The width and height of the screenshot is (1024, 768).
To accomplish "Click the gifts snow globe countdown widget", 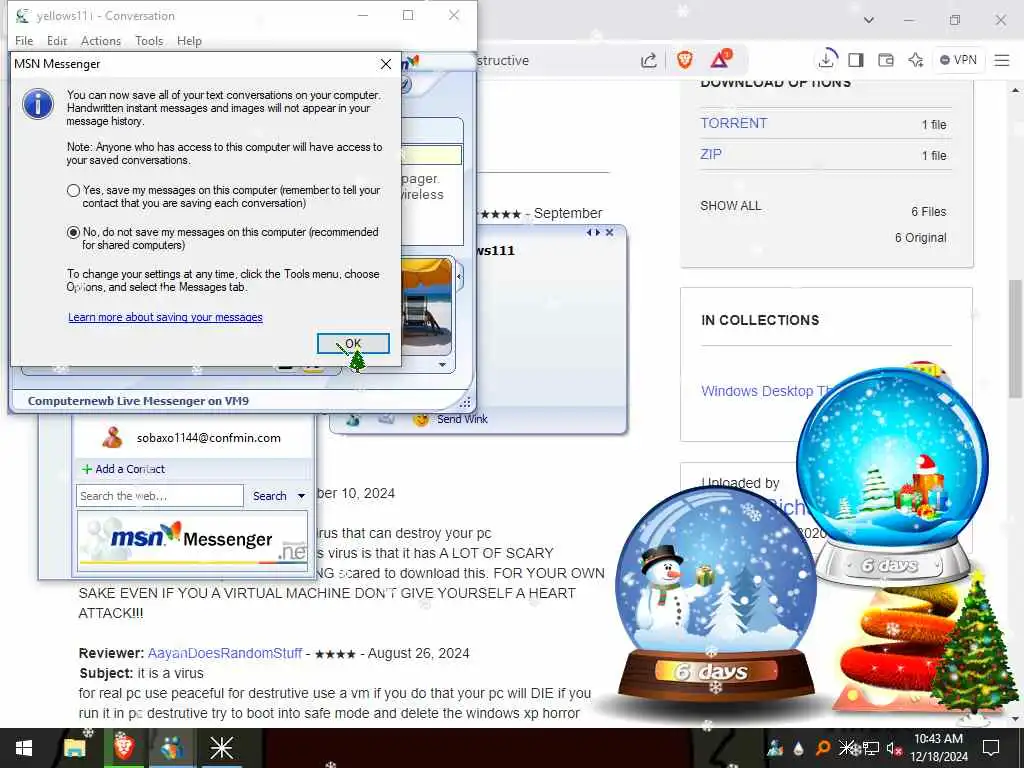I will (892, 475).
